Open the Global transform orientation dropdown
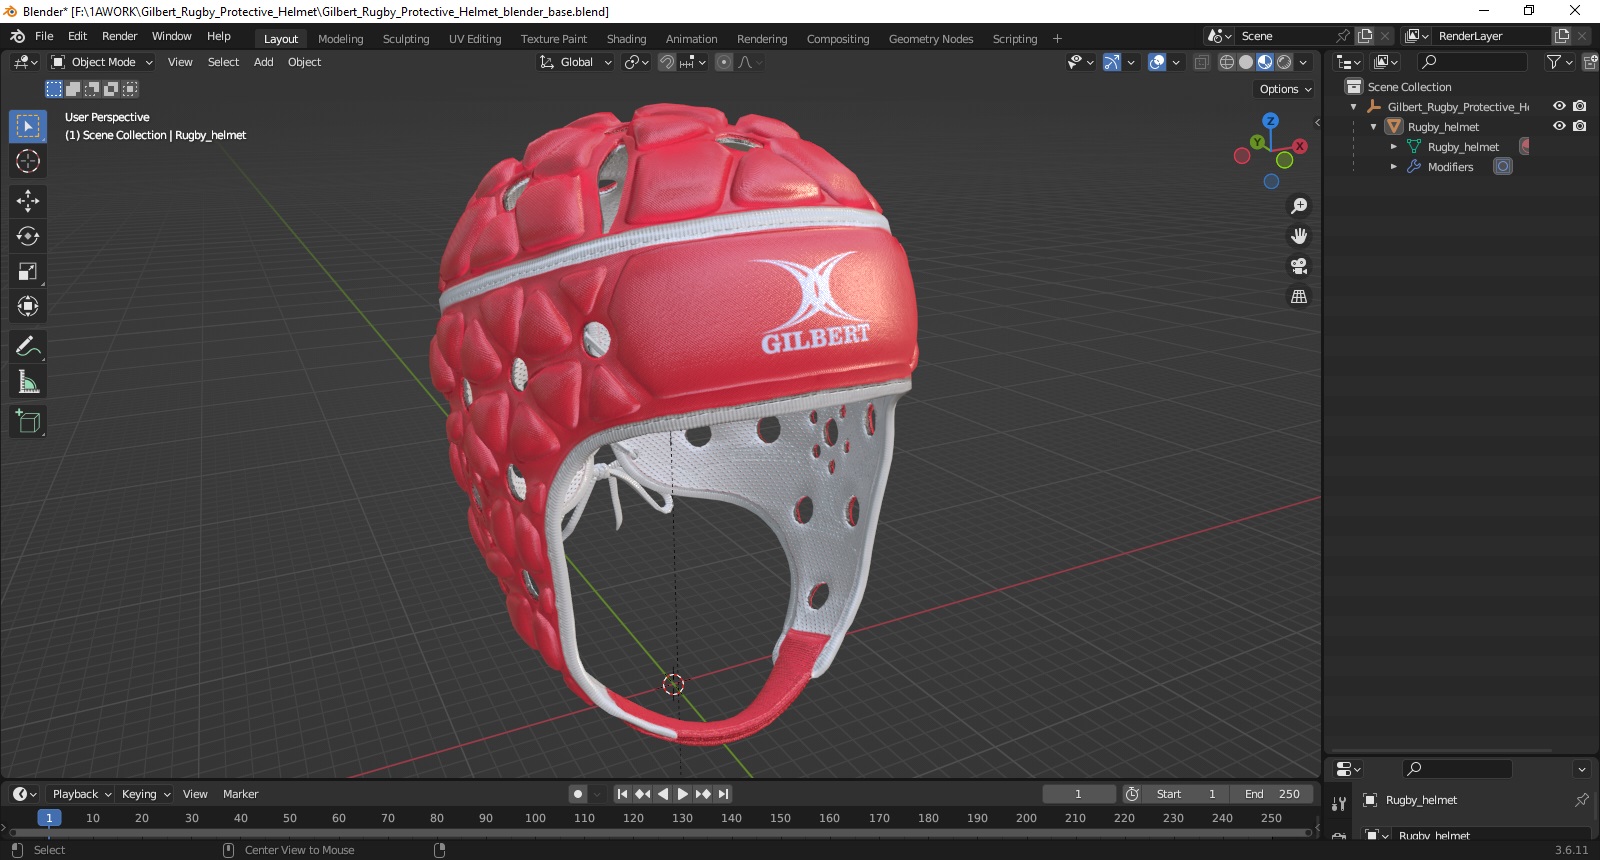Image resolution: width=1600 pixels, height=860 pixels. (x=576, y=62)
